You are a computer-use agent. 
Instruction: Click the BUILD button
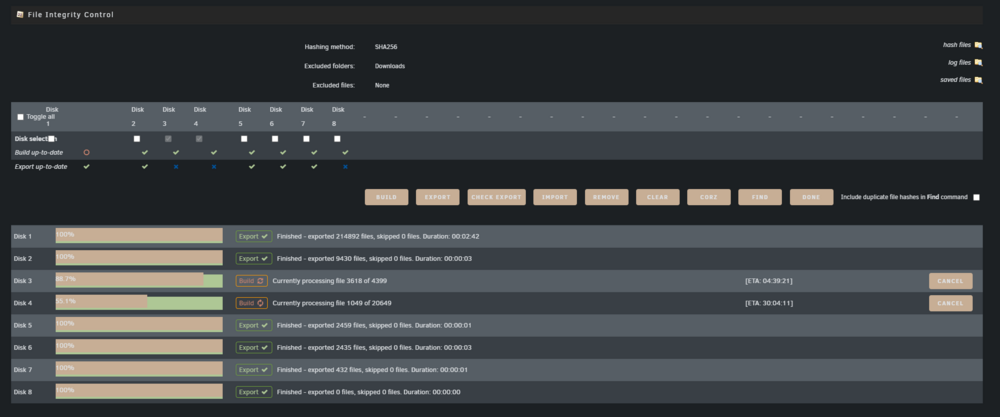386,197
